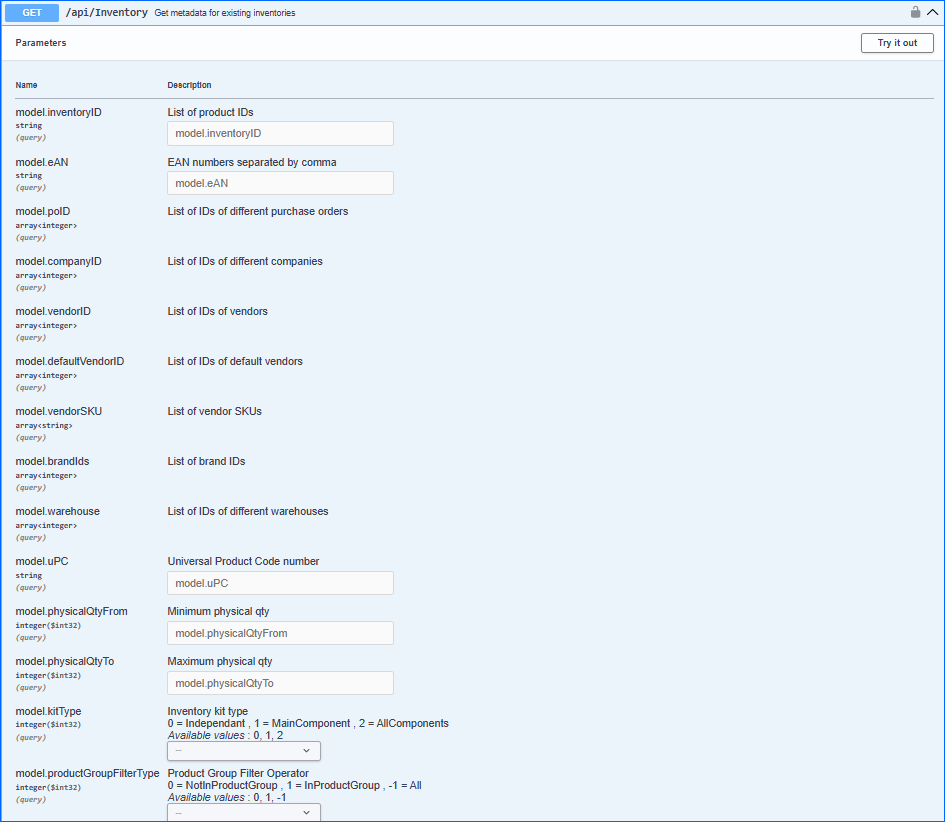The image size is (945, 822).
Task: Click the /api/Inventory endpoint path
Action: coord(106,13)
